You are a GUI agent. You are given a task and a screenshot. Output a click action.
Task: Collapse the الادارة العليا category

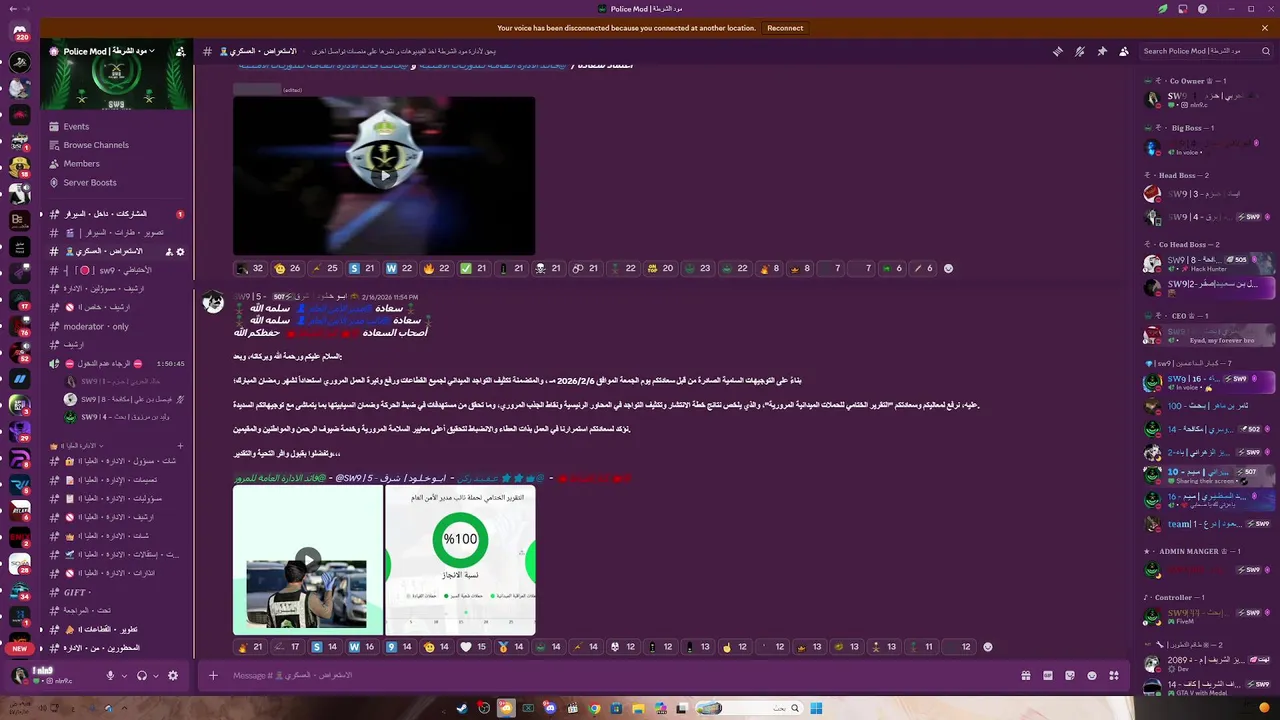tap(77, 446)
